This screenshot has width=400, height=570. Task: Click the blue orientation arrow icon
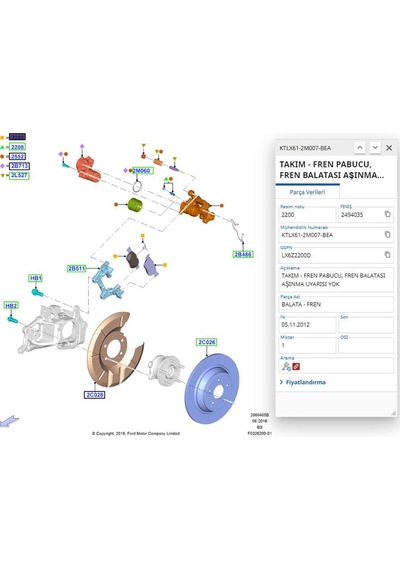9,421
